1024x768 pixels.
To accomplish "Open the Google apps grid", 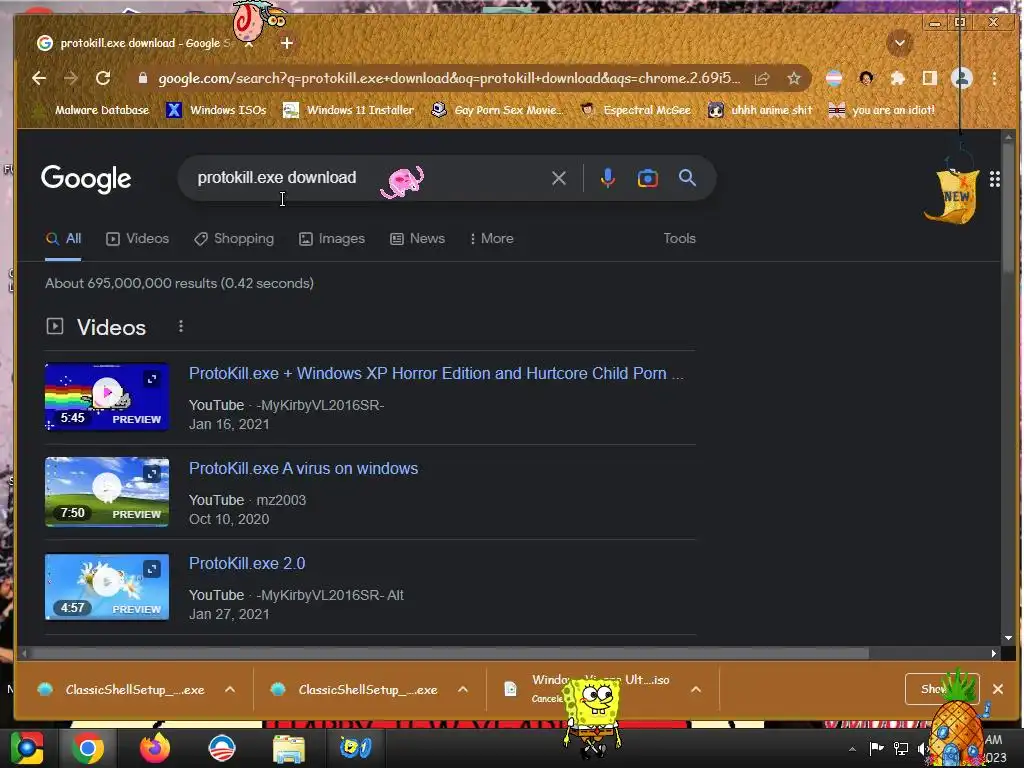I will click(x=995, y=178).
